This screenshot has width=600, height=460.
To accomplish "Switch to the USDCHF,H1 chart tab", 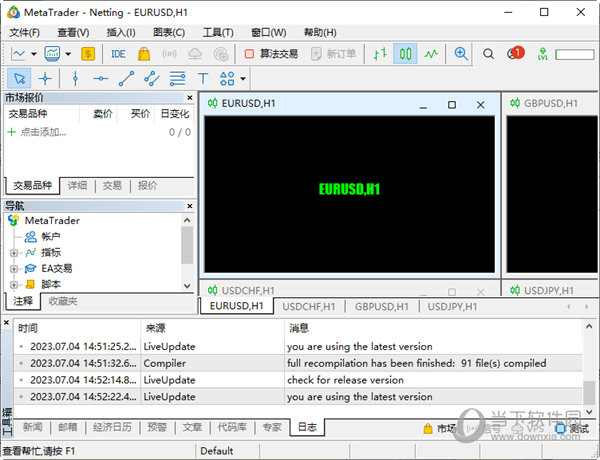I will pyautogui.click(x=308, y=306).
